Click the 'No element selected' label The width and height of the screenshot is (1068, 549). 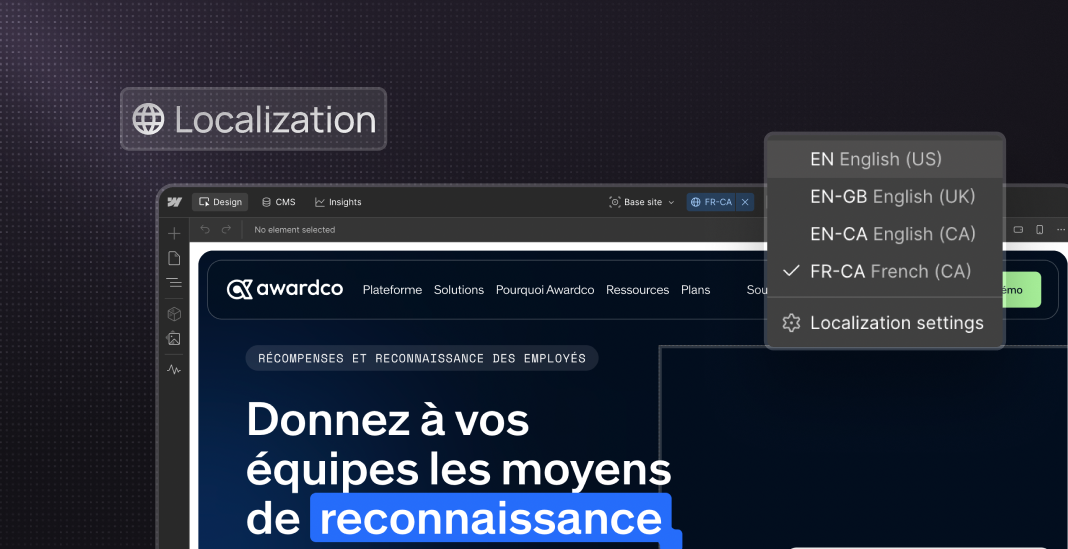pos(295,230)
